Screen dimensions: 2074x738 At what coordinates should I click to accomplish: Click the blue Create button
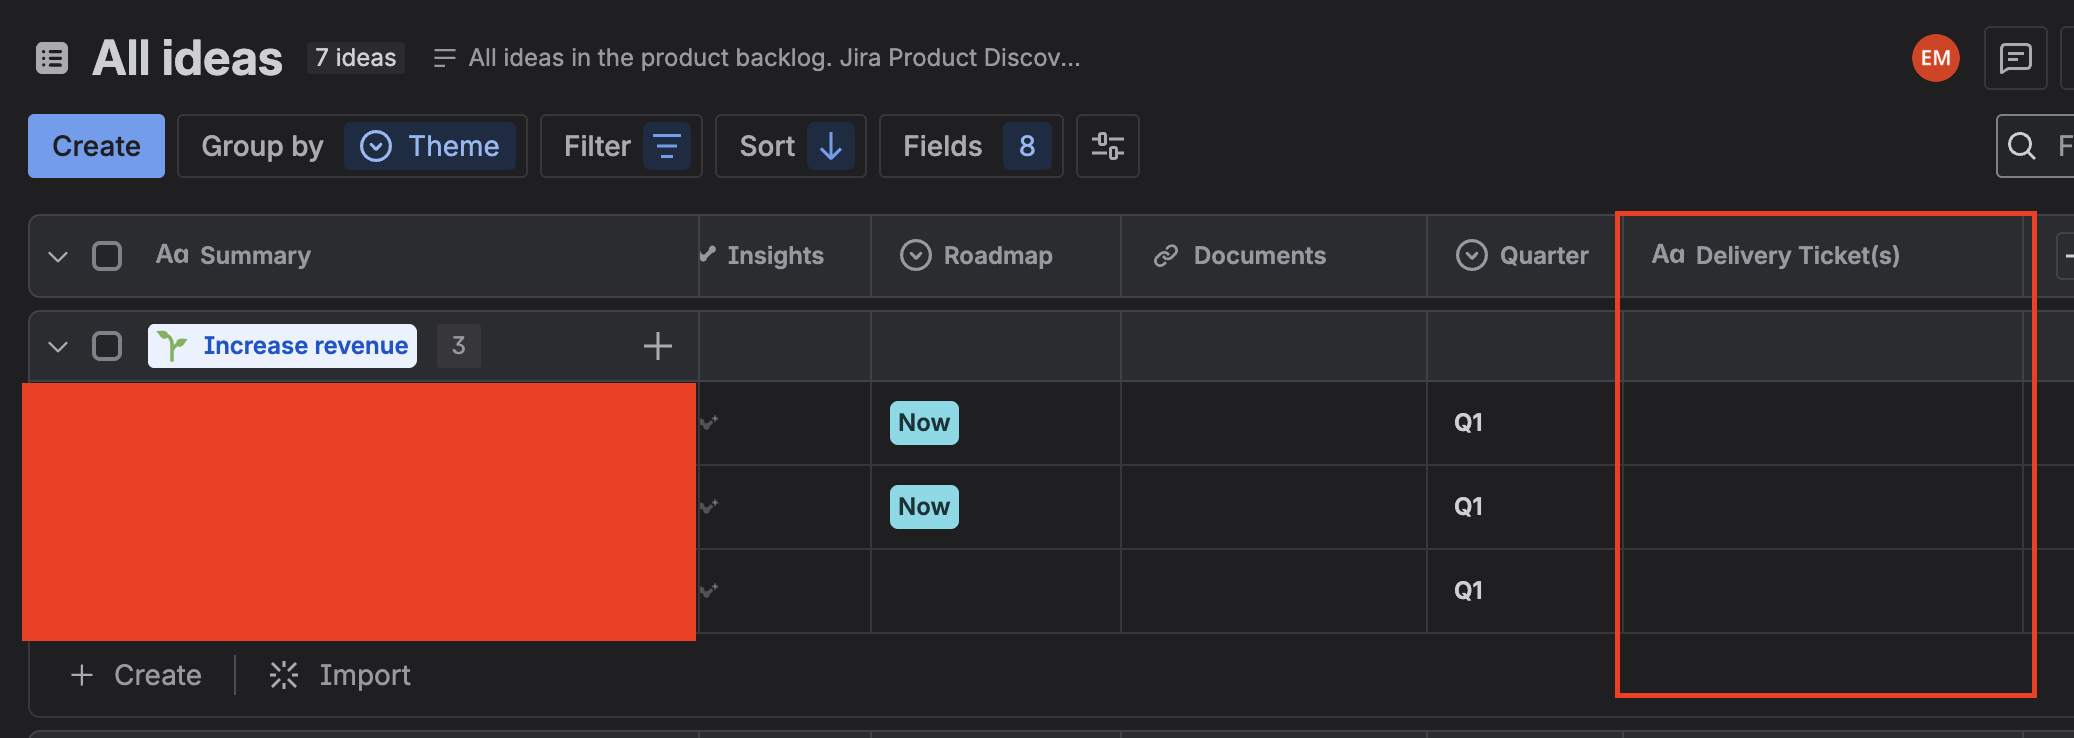(x=96, y=146)
